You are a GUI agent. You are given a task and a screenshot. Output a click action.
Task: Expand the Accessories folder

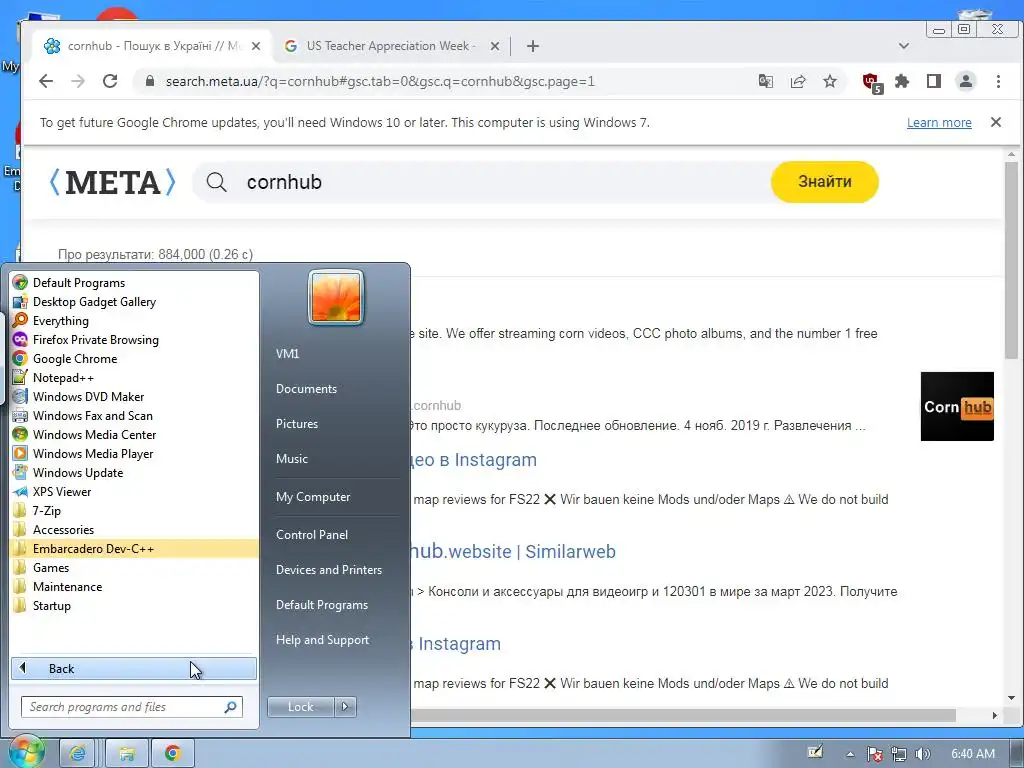(x=134, y=530)
